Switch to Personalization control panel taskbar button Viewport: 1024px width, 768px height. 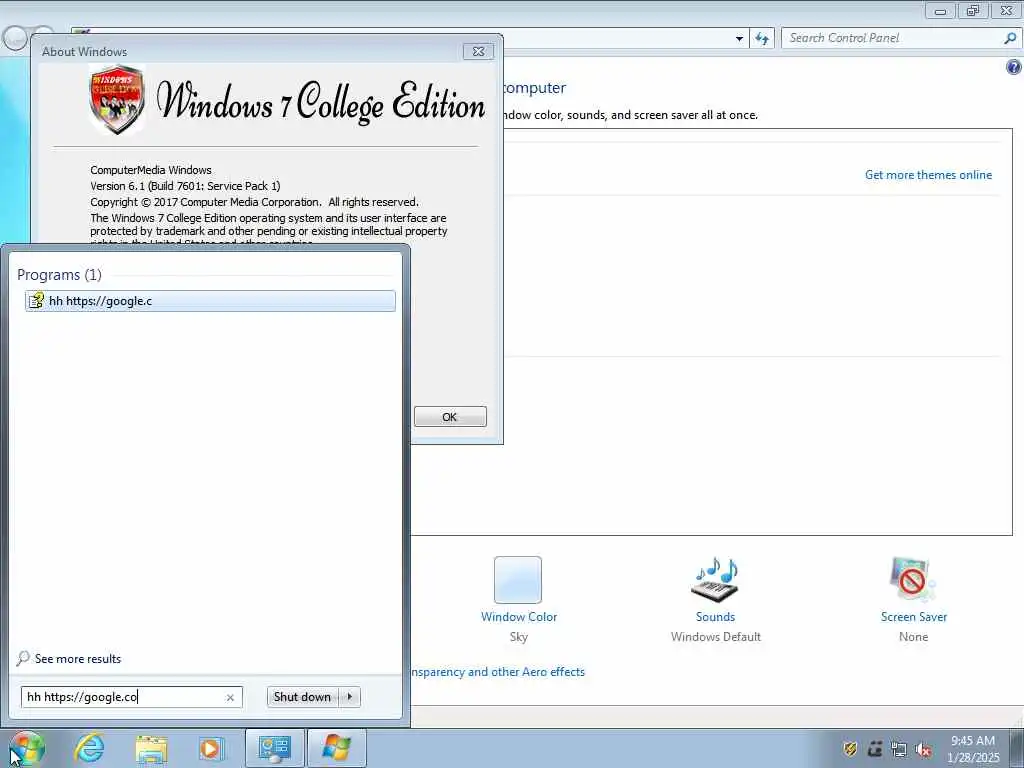click(x=274, y=748)
